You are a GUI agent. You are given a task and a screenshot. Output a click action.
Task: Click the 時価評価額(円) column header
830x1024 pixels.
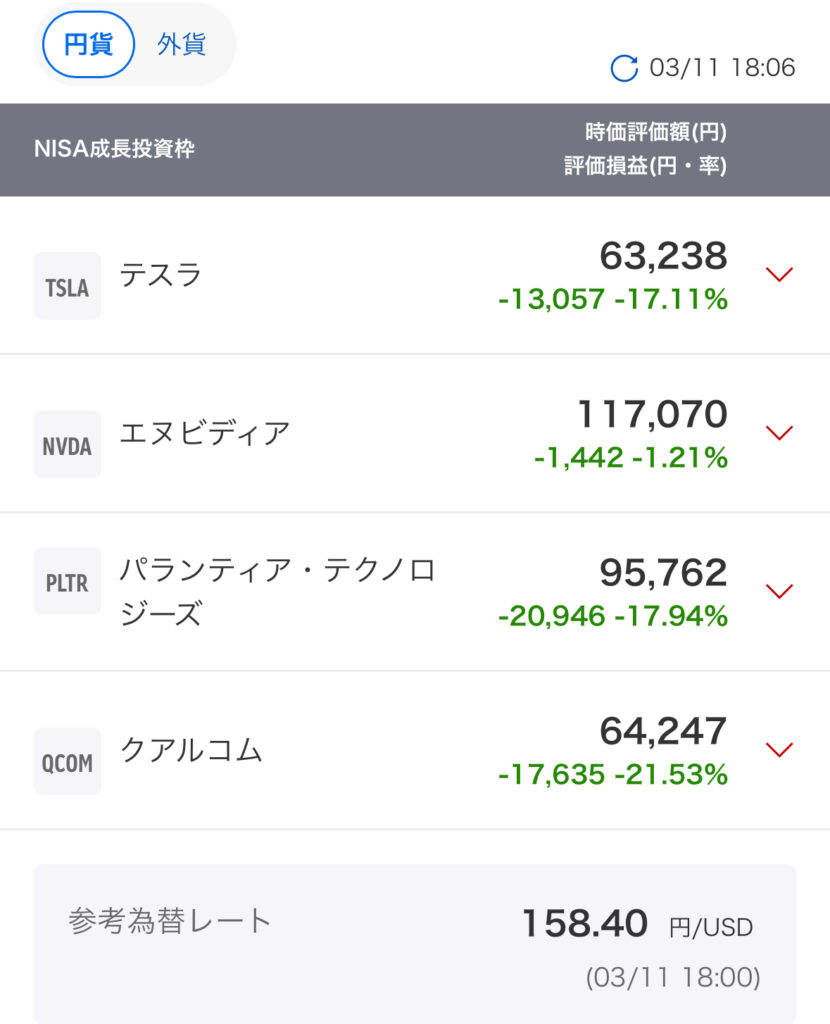[x=655, y=132]
